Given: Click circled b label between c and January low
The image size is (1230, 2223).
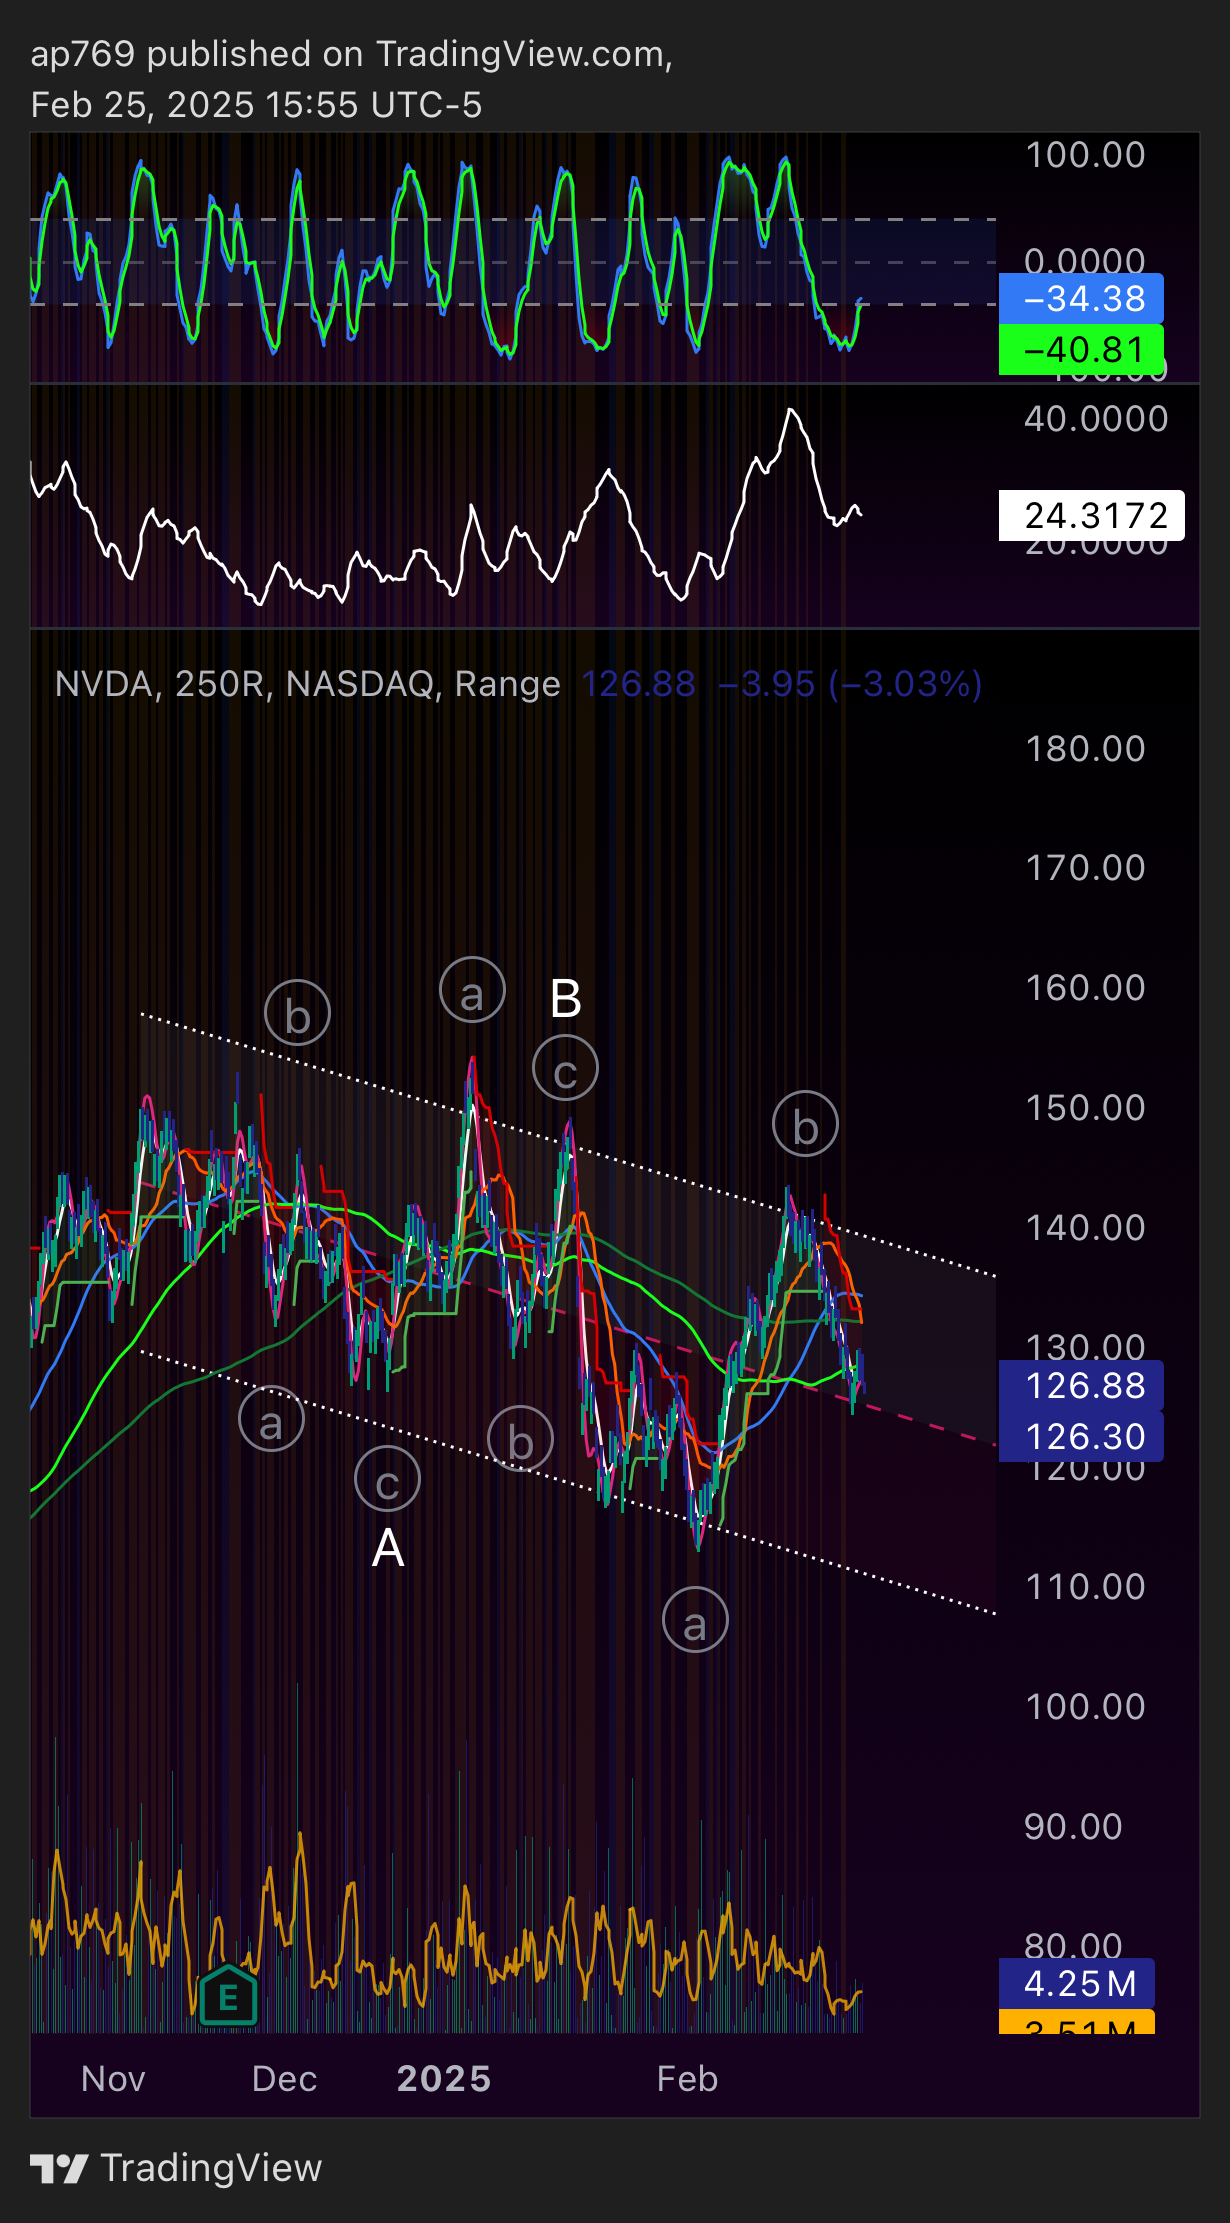Looking at the screenshot, I should click(x=520, y=1439).
